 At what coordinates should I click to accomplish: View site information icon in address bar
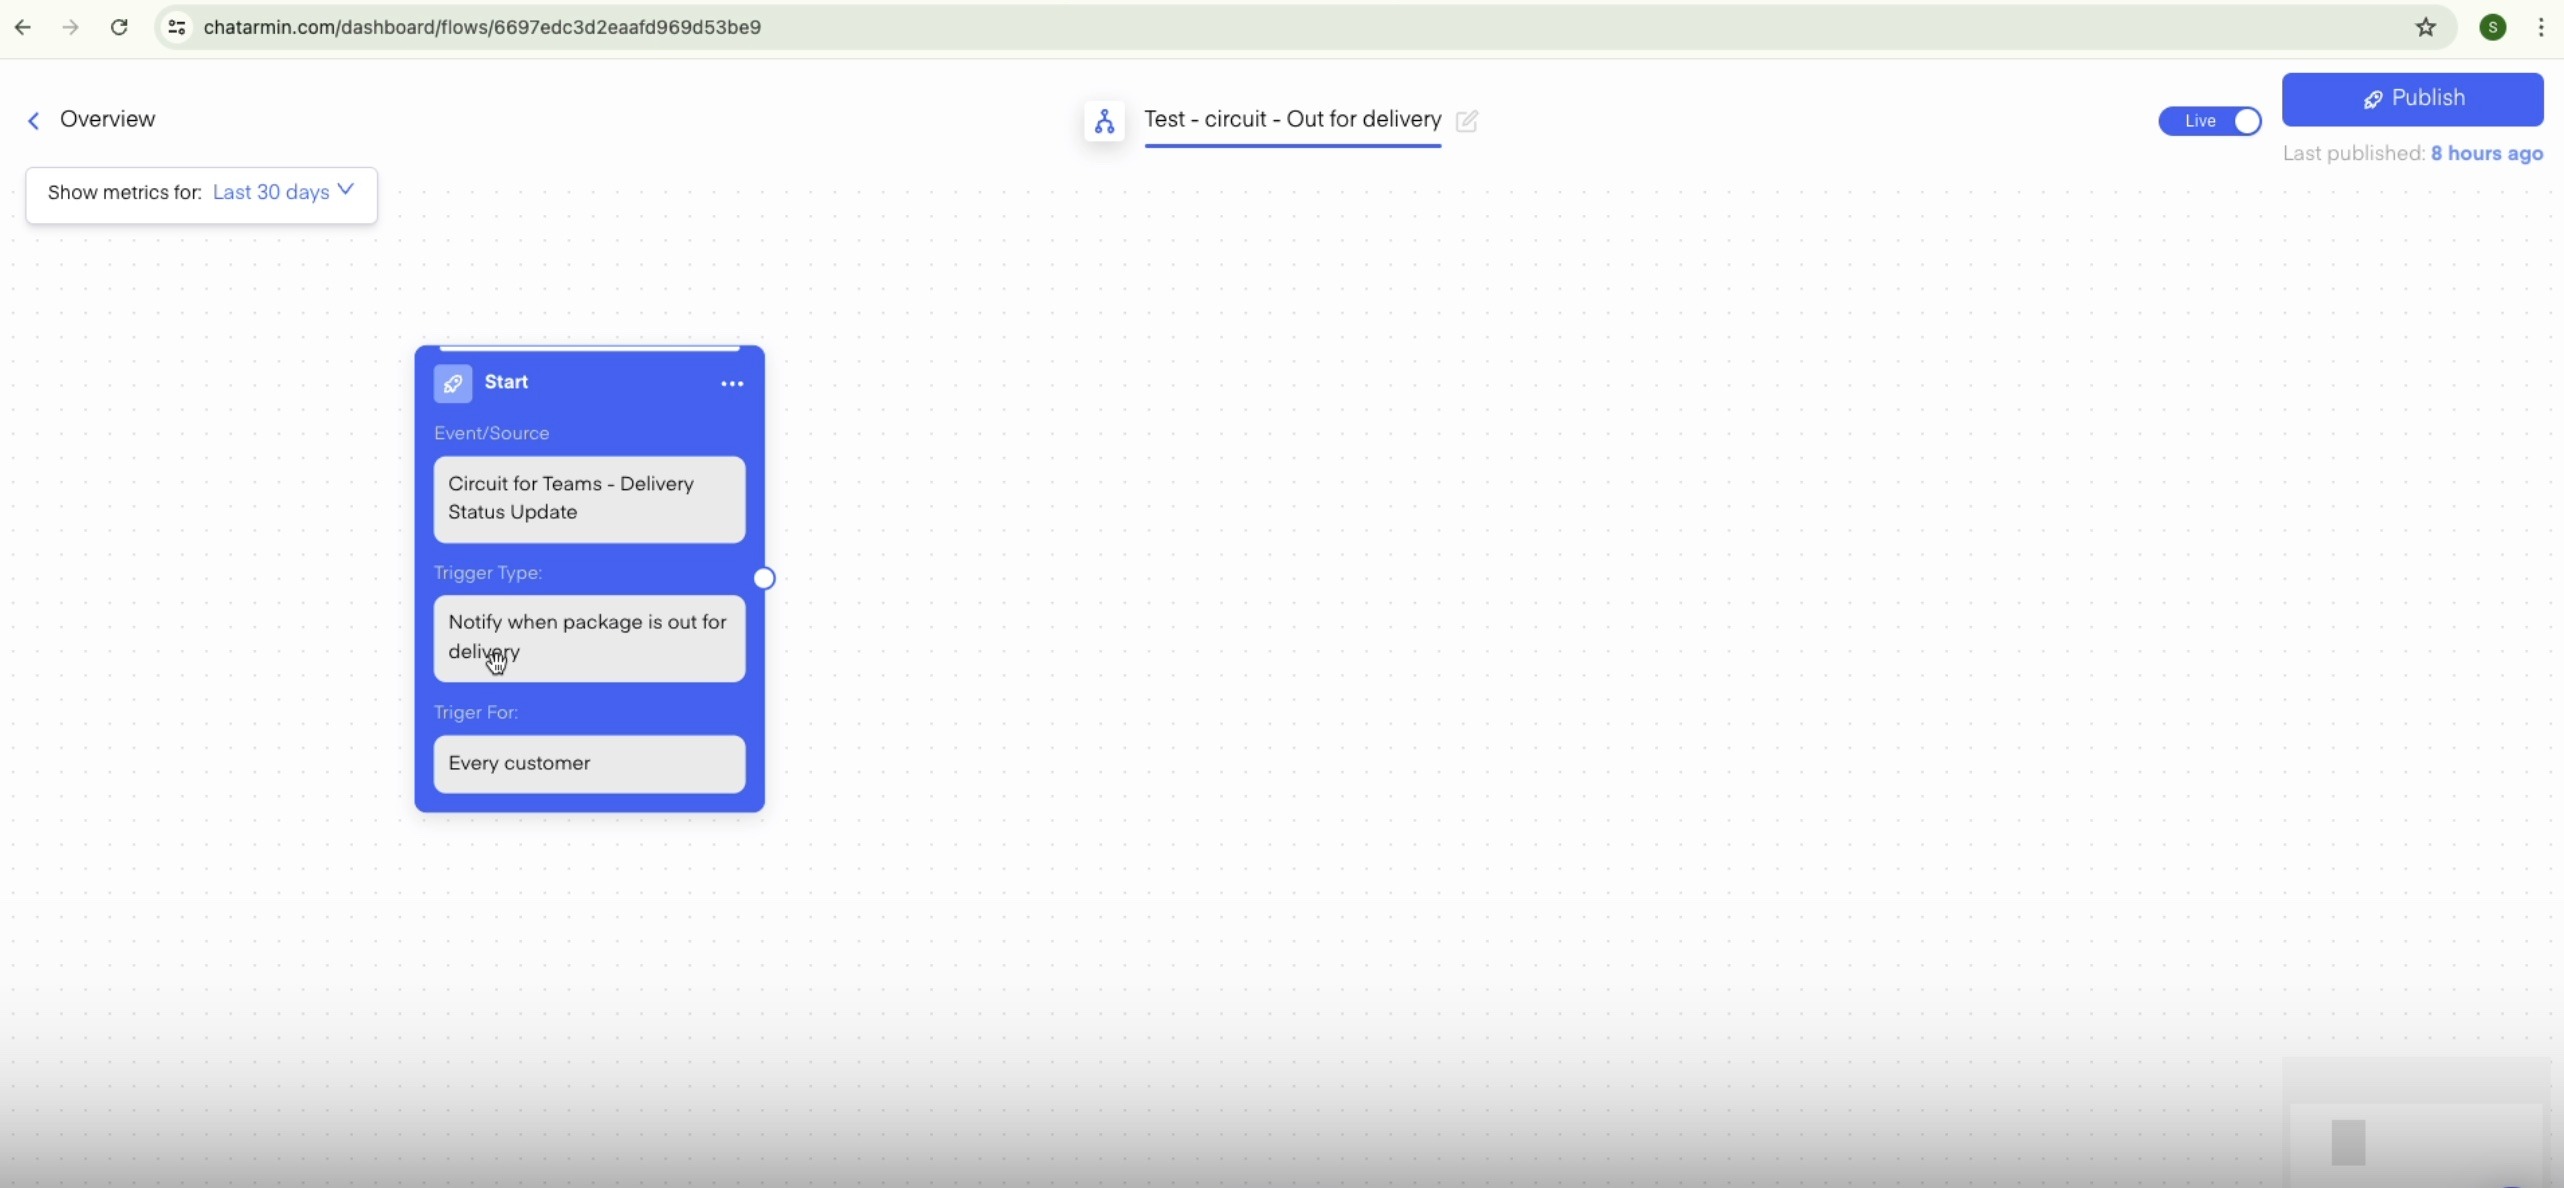(x=177, y=27)
